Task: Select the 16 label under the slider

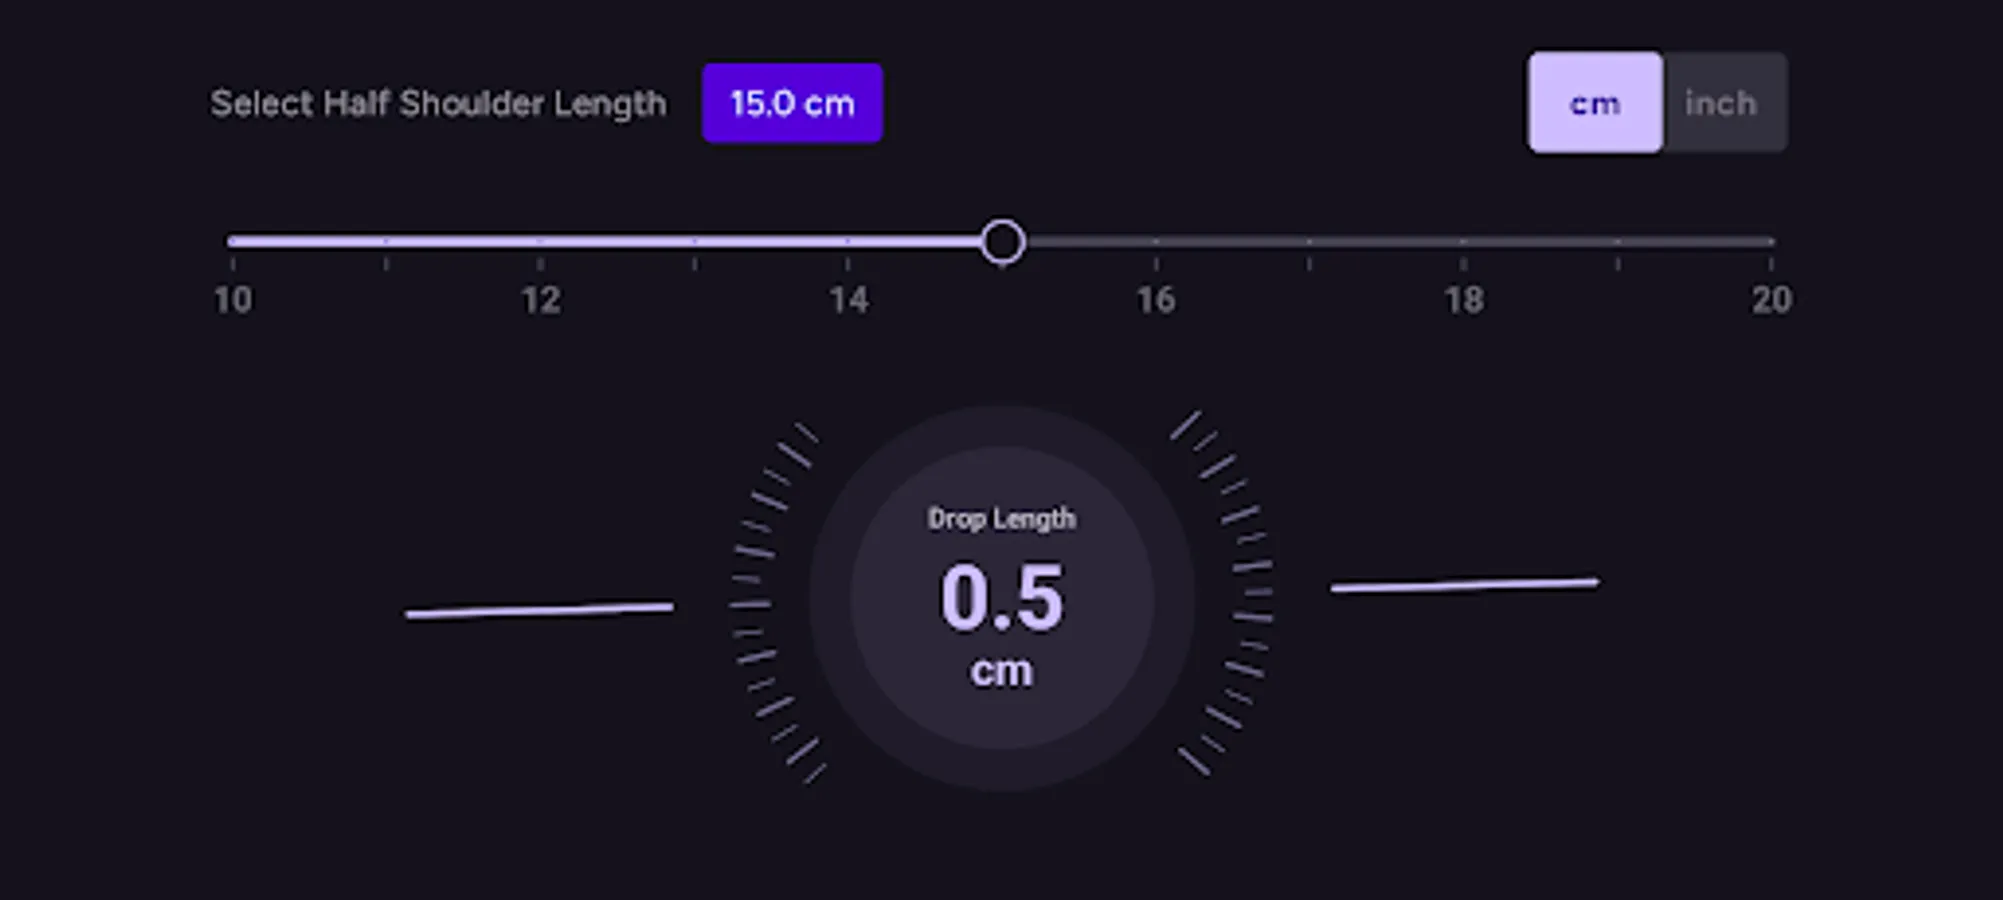Action: 1156,298
